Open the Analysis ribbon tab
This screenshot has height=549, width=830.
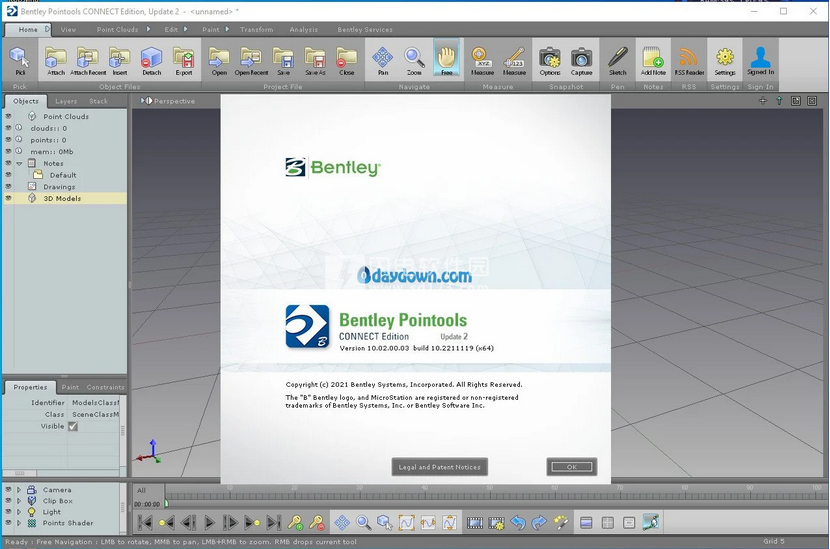point(304,30)
